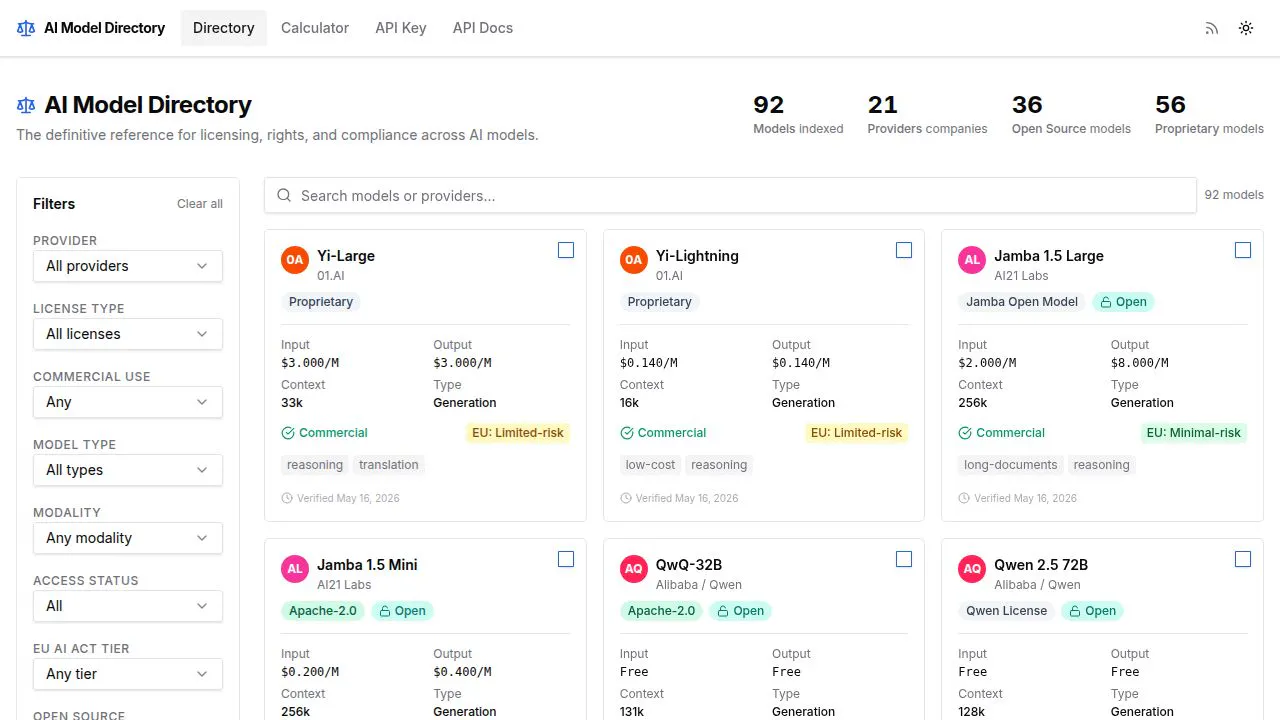Image resolution: width=1280 pixels, height=720 pixels.
Task: Click the 36 Open Source models stat
Action: (x=1071, y=114)
